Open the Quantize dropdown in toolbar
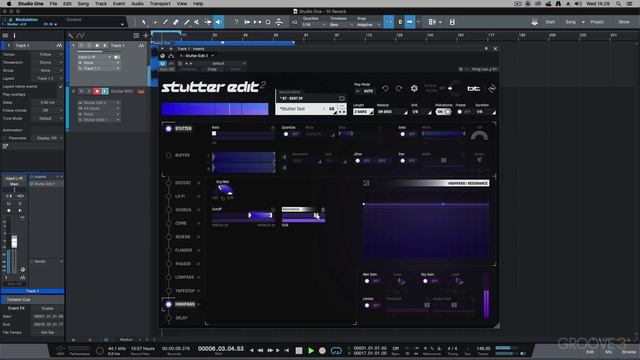Viewport: 640px width, 360px height. tap(313, 25)
